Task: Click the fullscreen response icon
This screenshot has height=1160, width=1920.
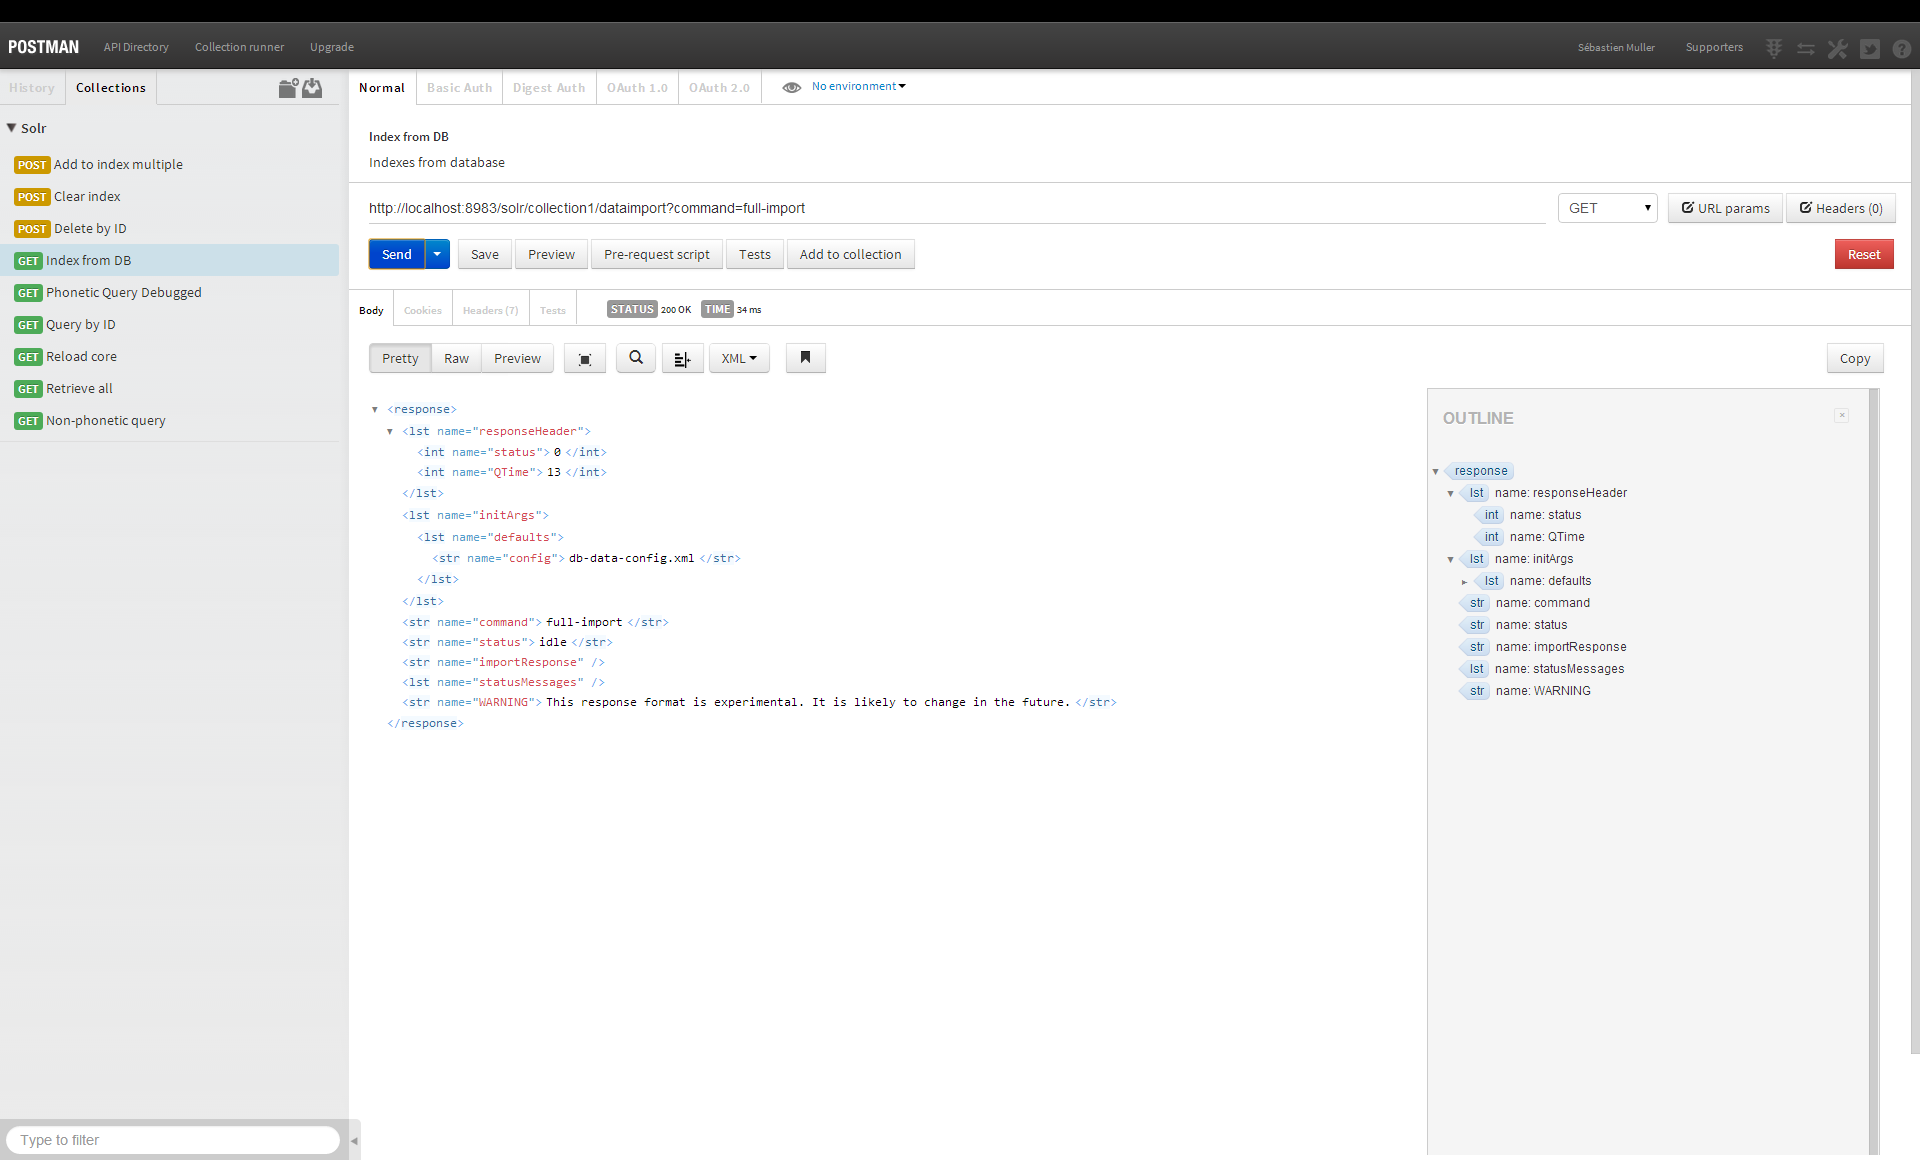Action: [x=585, y=359]
